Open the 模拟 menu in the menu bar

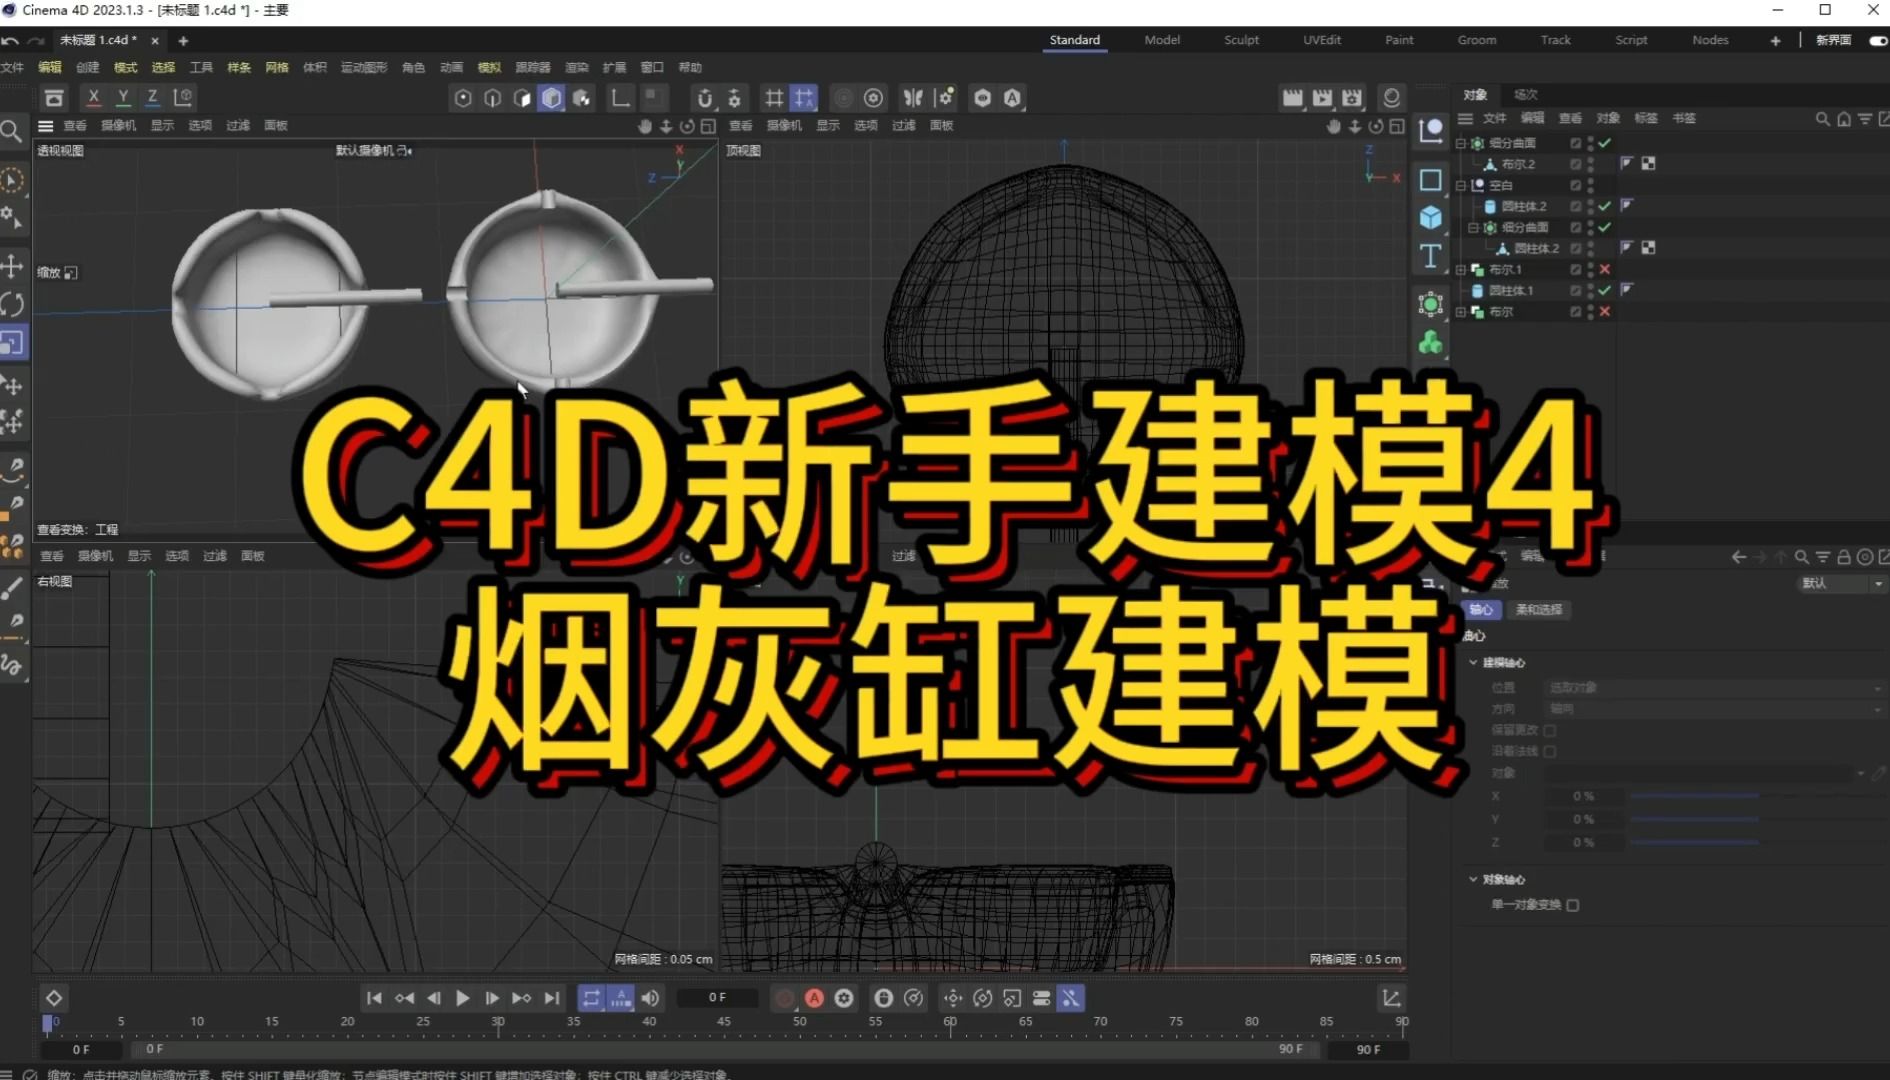(x=488, y=67)
